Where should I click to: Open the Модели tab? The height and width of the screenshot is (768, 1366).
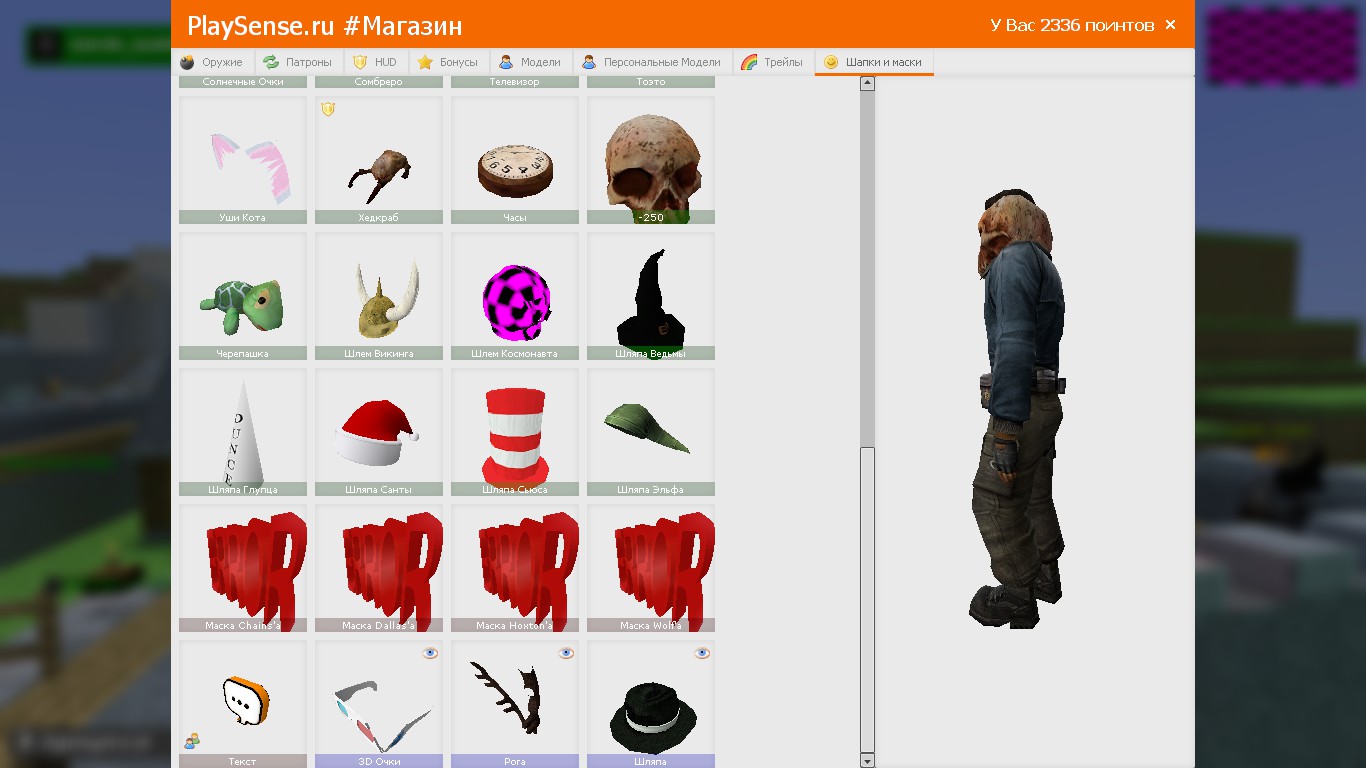click(x=530, y=62)
